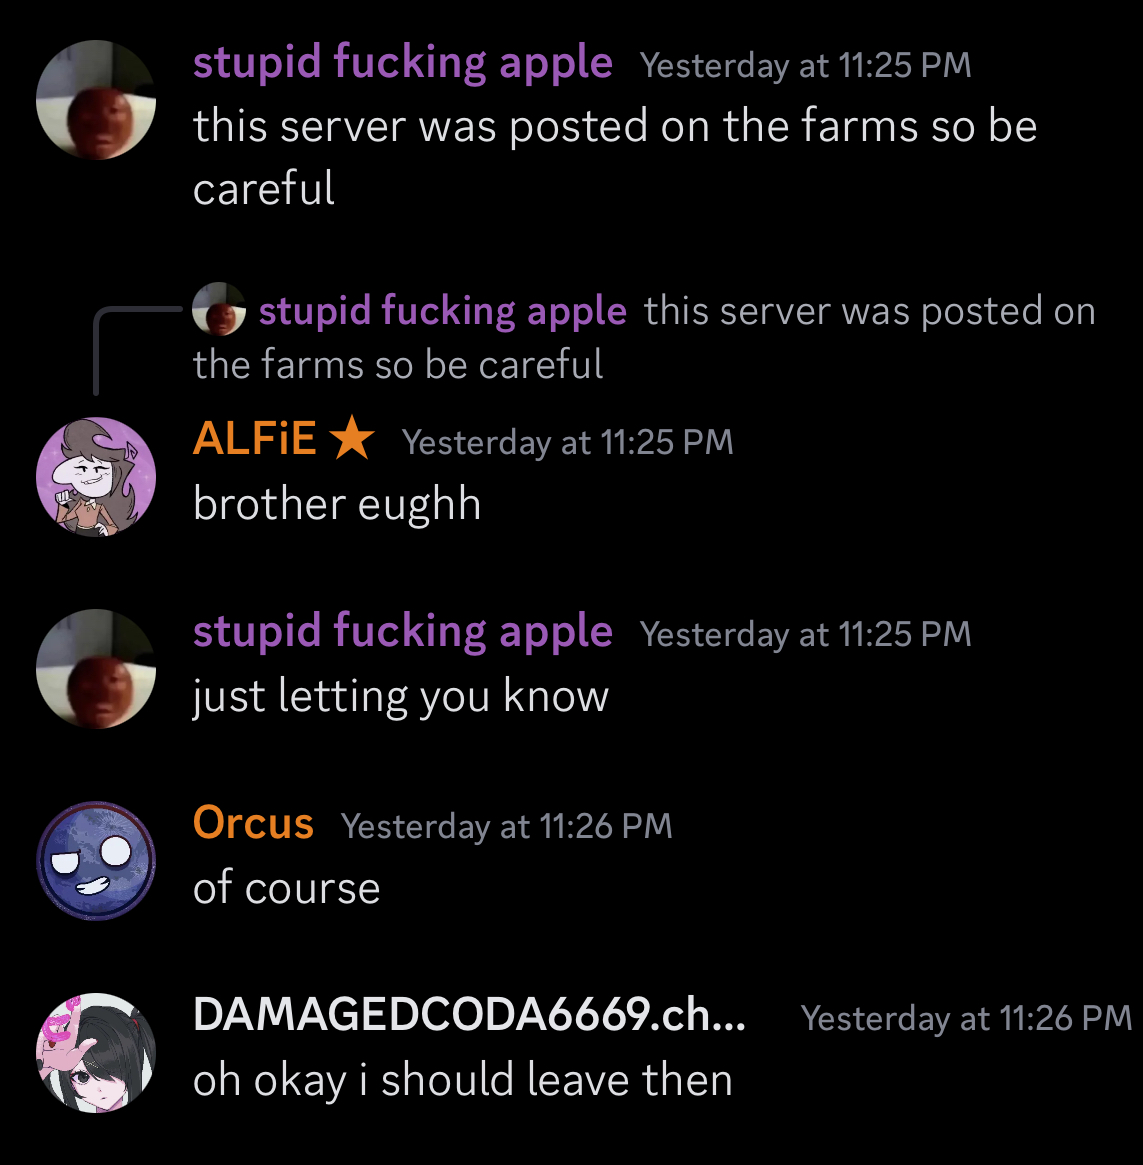Open ALFiE's username profile
This screenshot has width=1143, height=1165.
pos(254,438)
